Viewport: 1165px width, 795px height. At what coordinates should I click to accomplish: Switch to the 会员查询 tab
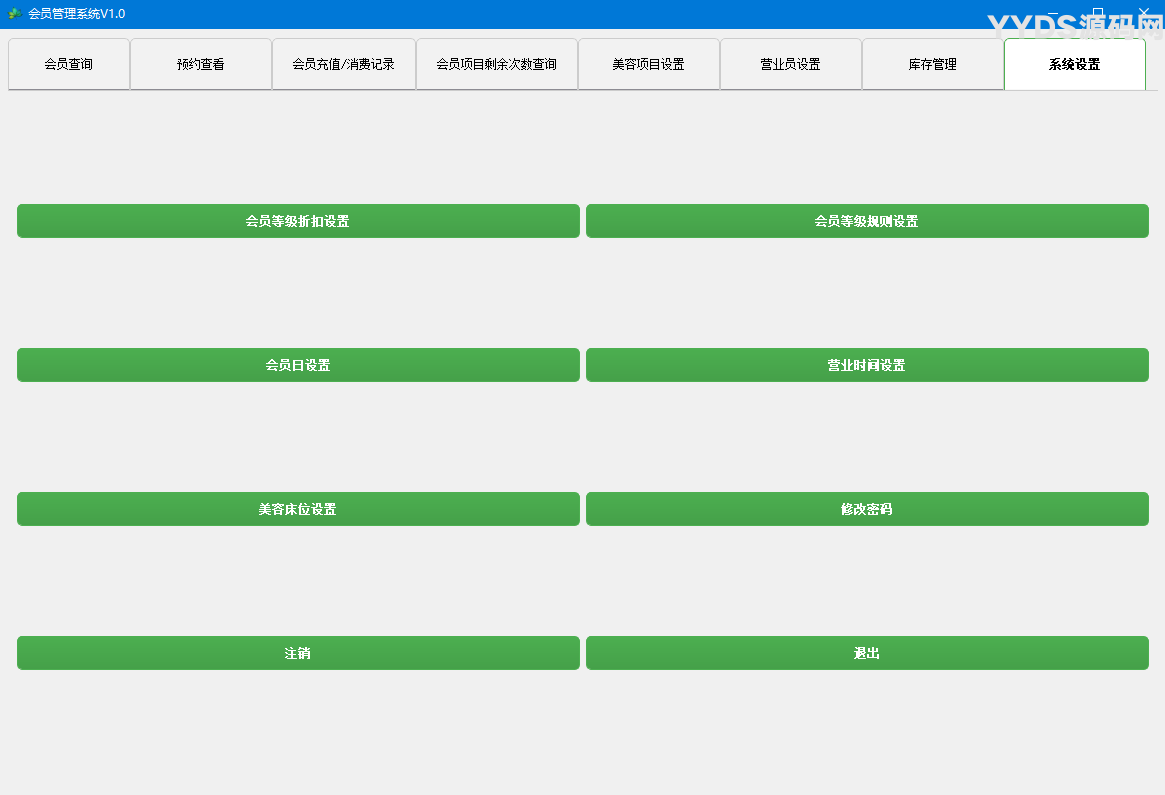coord(68,63)
